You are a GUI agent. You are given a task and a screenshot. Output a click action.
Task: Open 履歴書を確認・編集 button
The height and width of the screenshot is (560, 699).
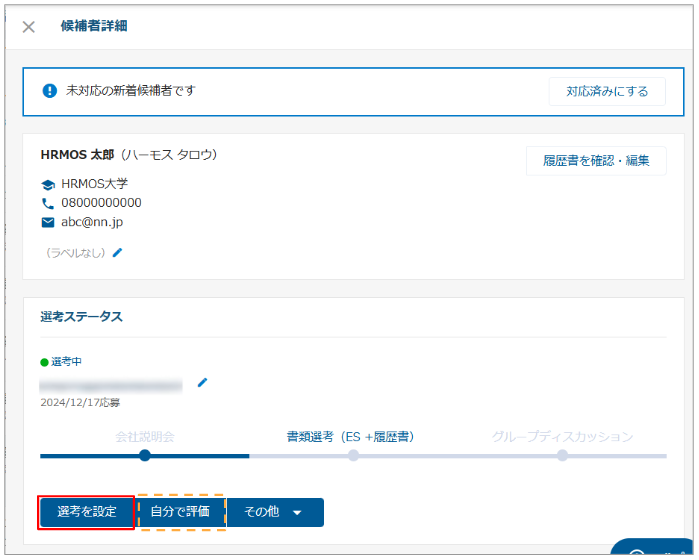[x=596, y=161]
